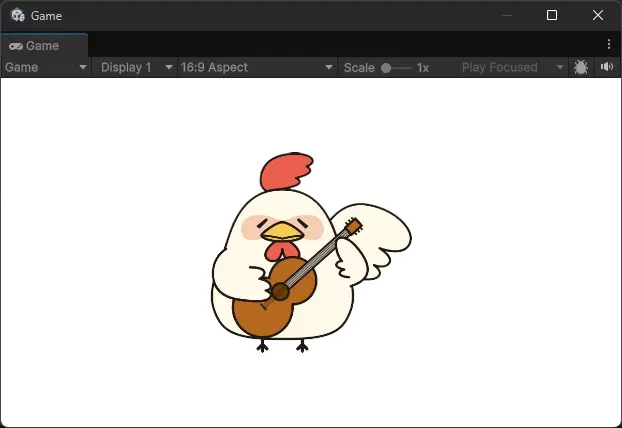Open the Game view type dropdown

pyautogui.click(x=46, y=67)
